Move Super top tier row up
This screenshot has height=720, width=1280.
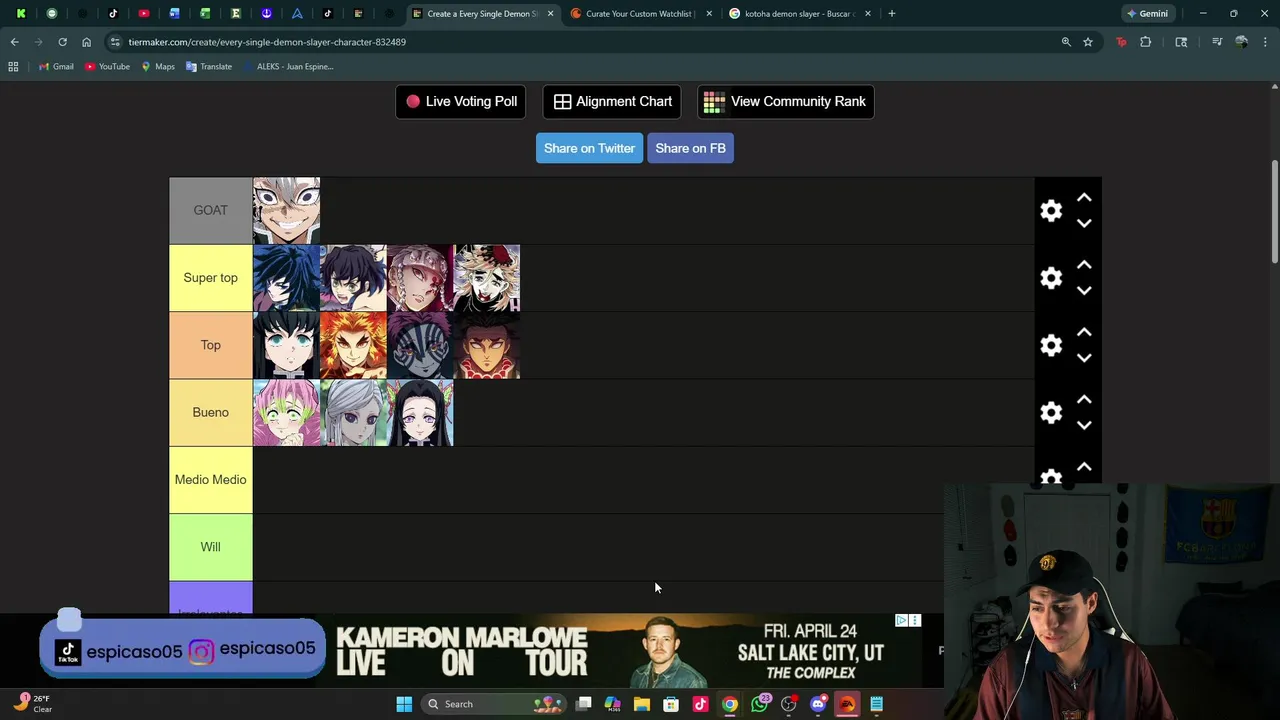(1084, 265)
